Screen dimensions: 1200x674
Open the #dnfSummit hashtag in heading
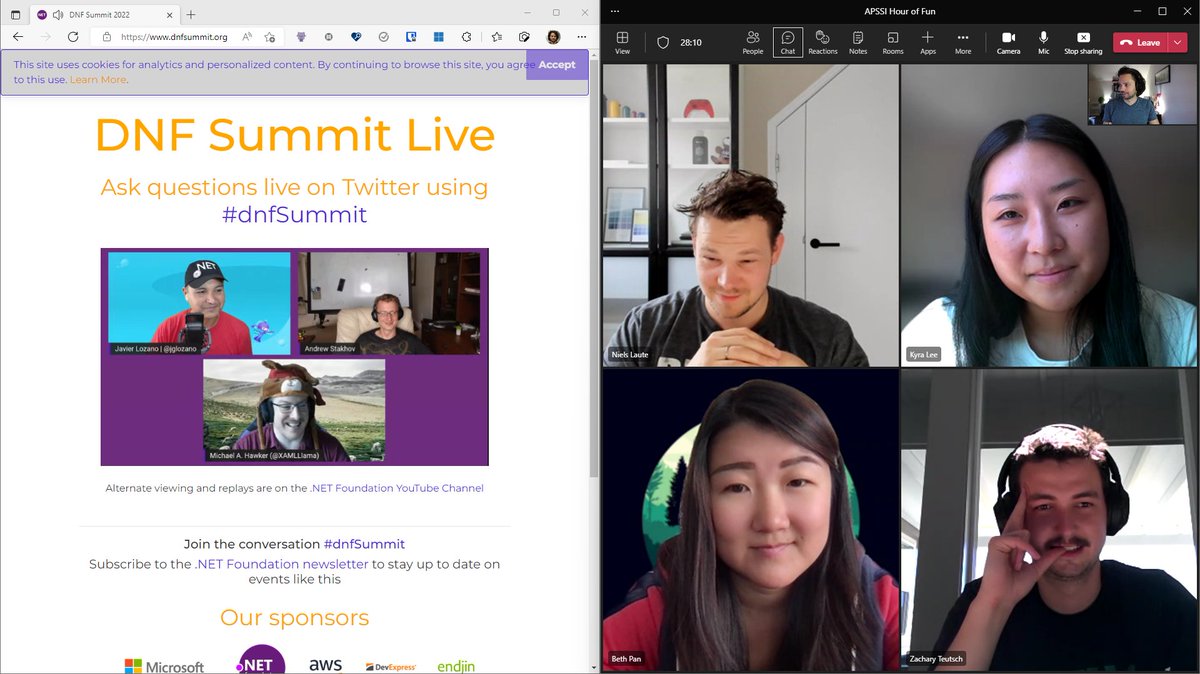(x=294, y=214)
